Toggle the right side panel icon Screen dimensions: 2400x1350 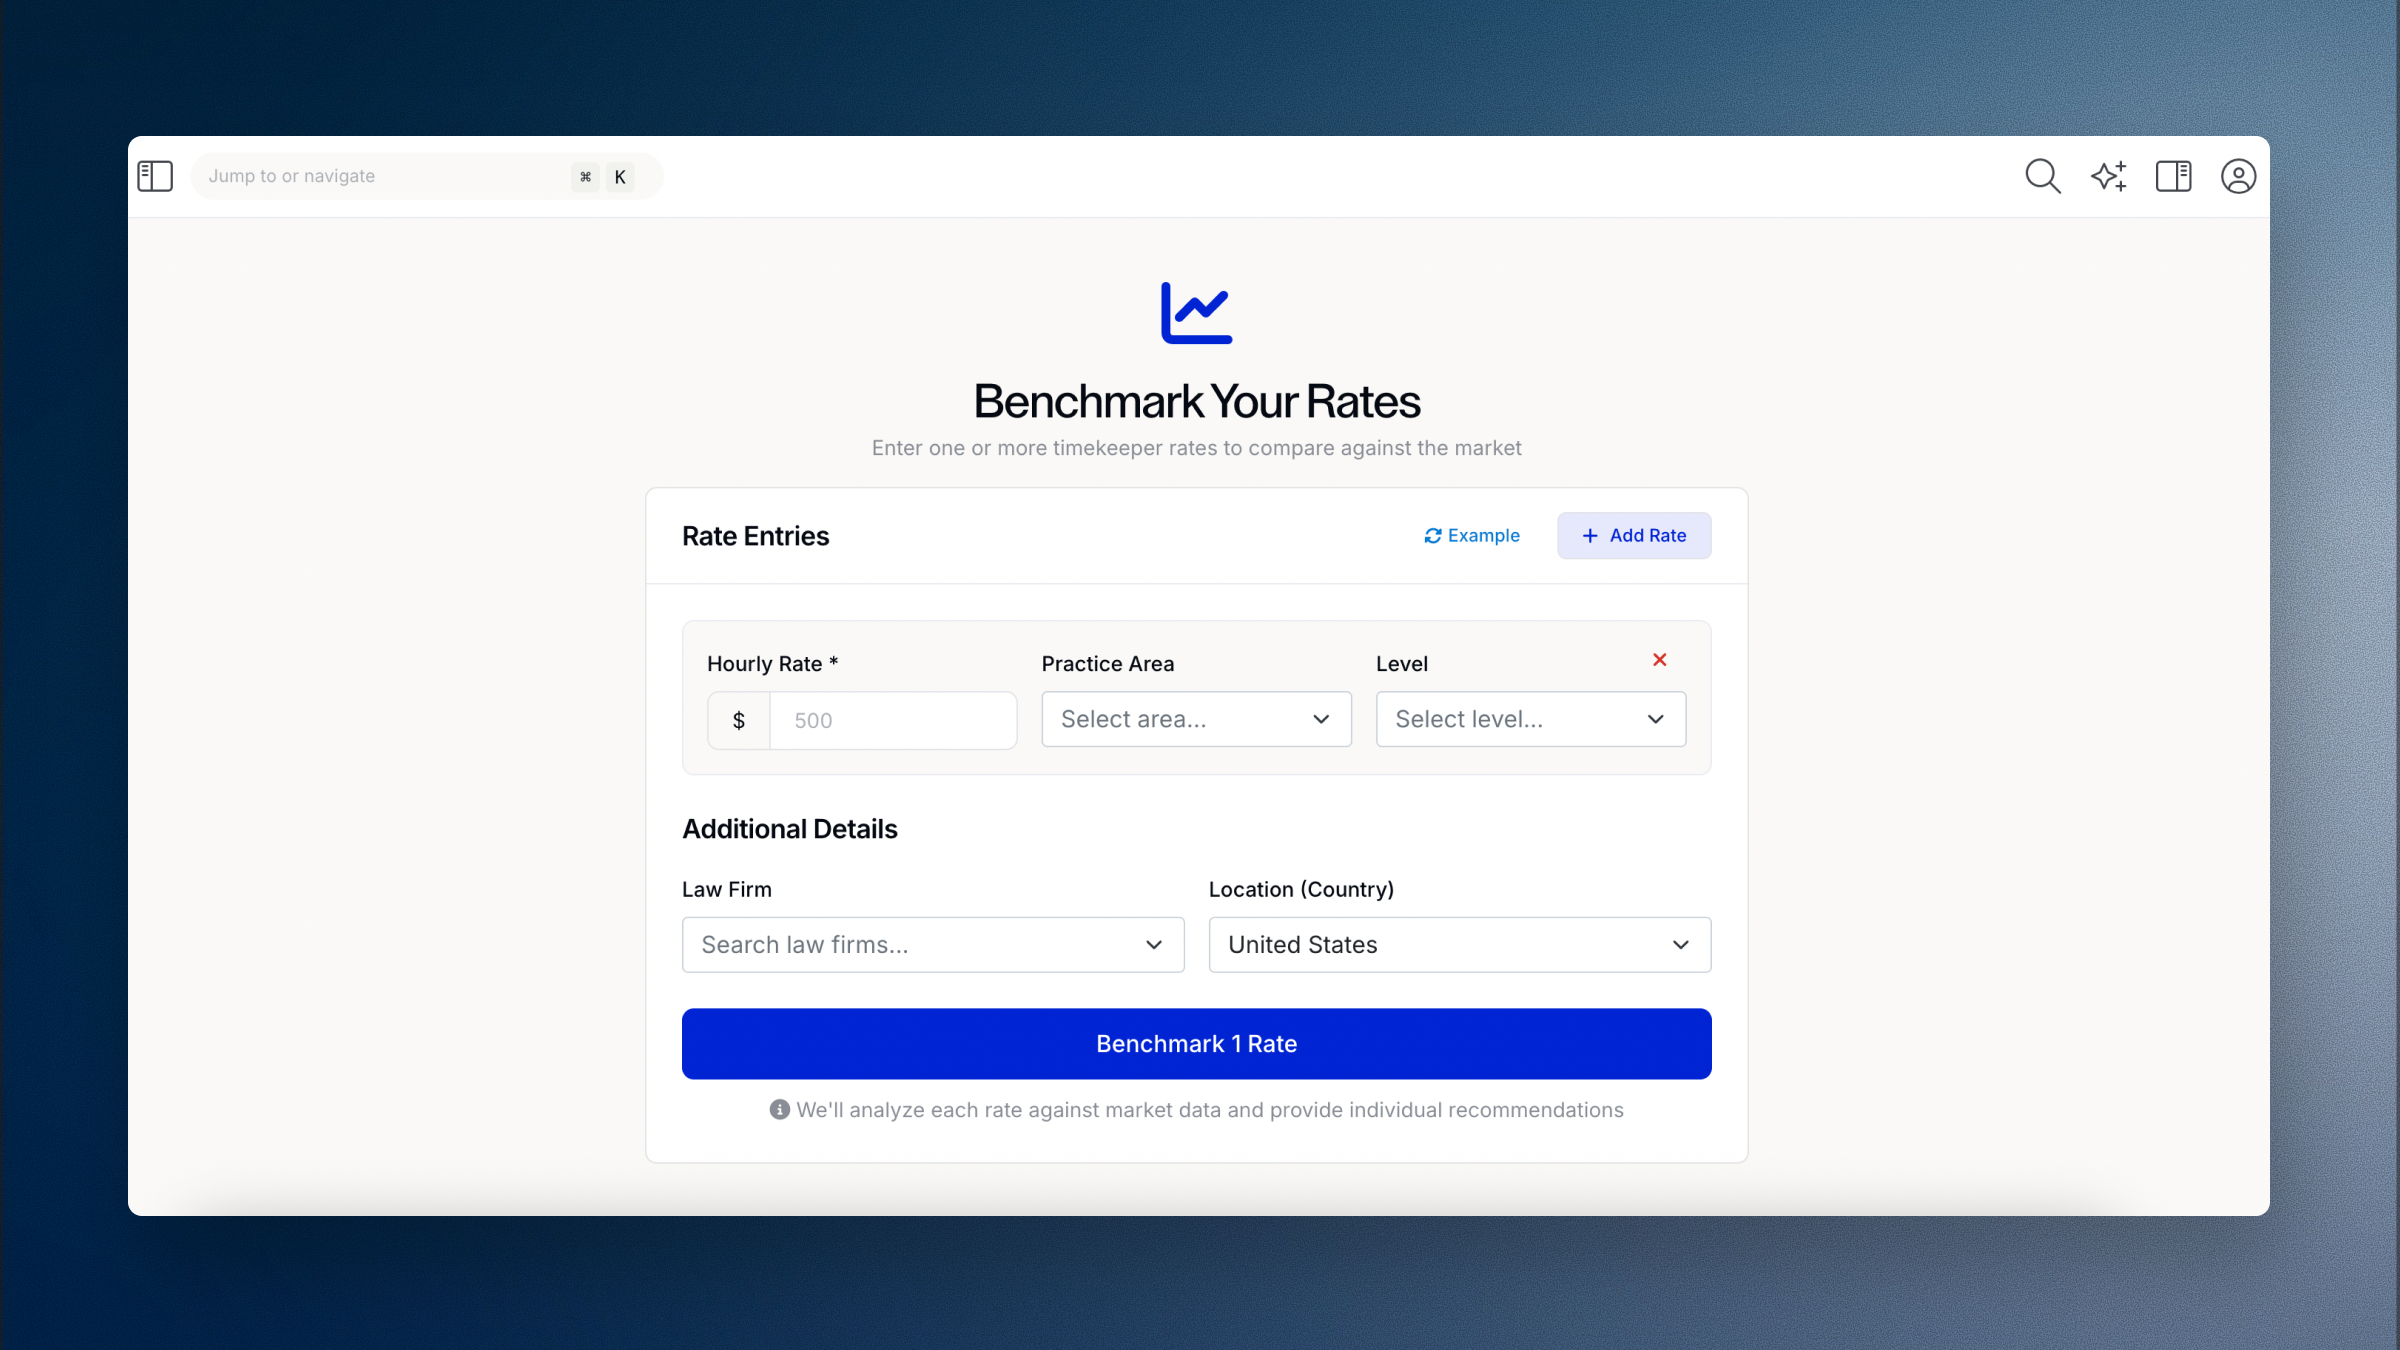[x=2173, y=176]
